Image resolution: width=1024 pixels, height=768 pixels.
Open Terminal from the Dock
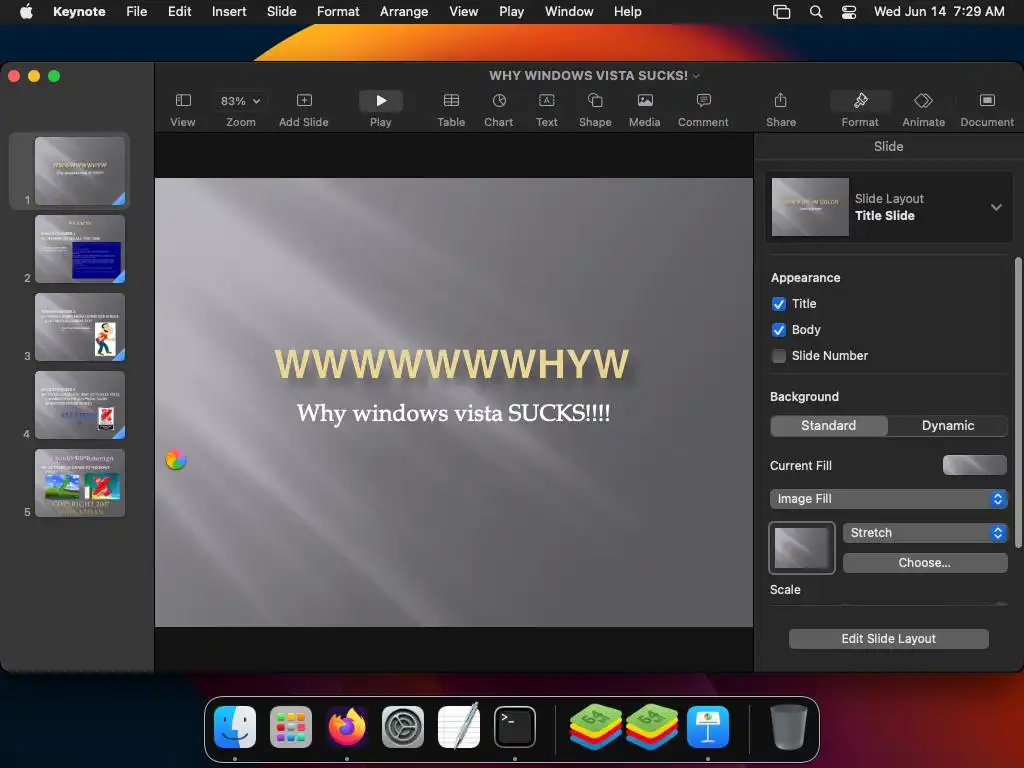click(x=515, y=726)
